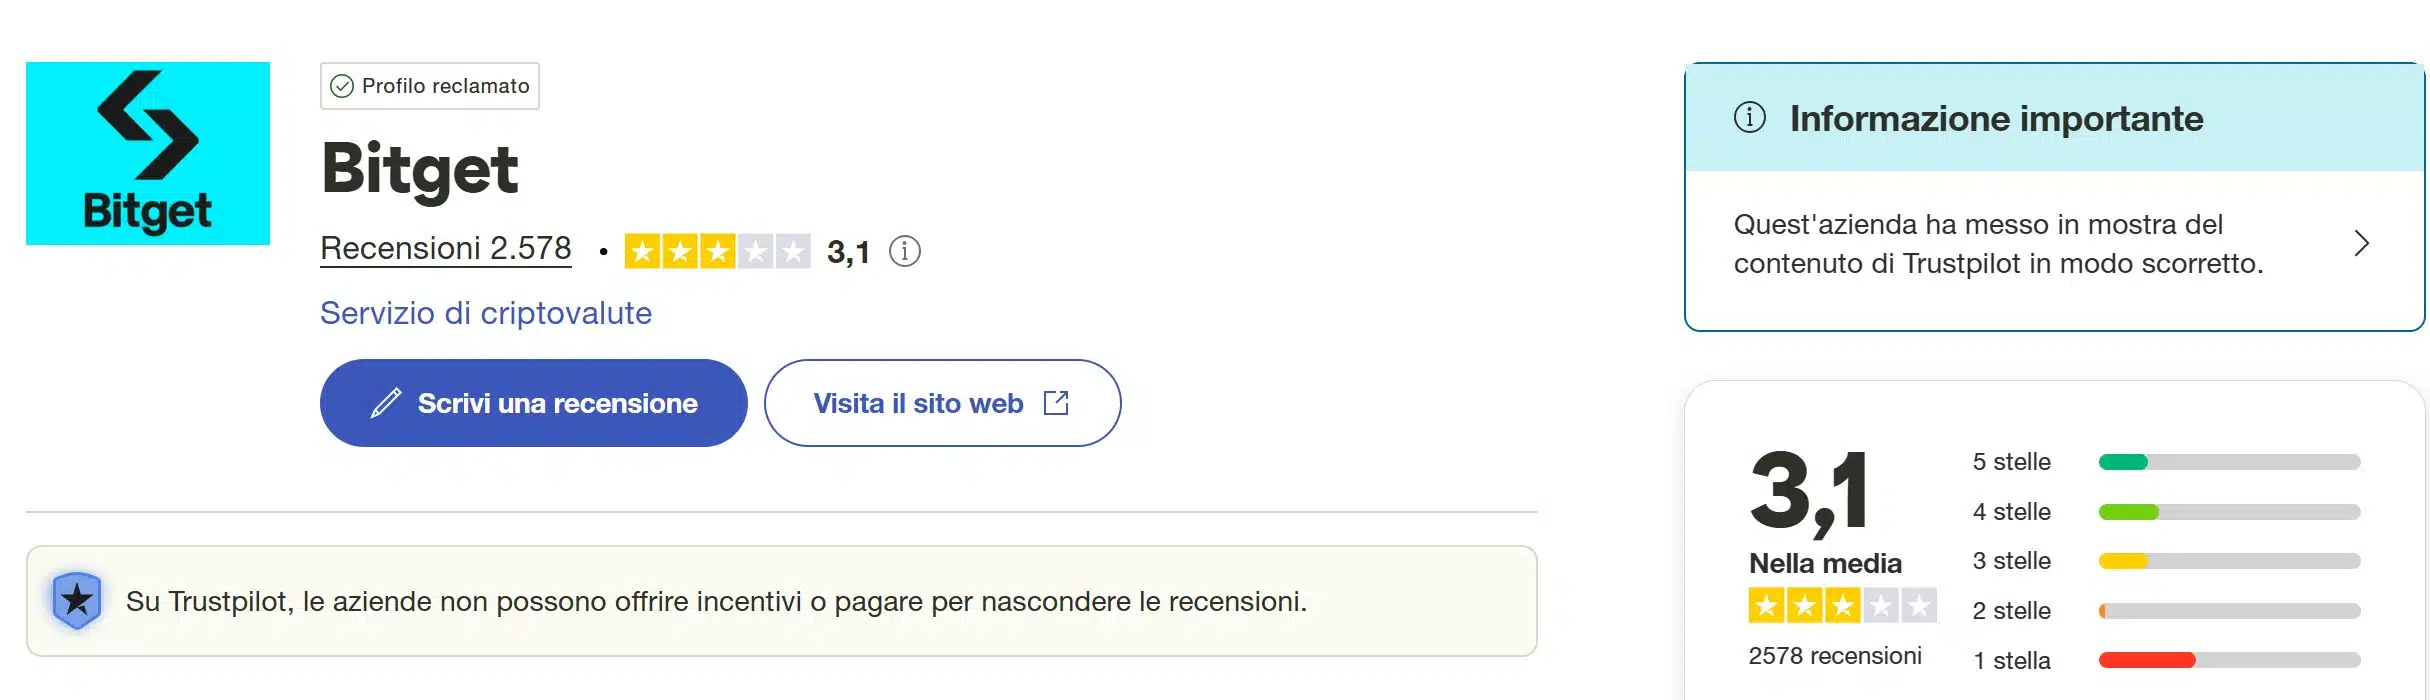Screen dimensions: 2430x700
Task: Click the Profilo reclamato badge
Action: (x=430, y=86)
